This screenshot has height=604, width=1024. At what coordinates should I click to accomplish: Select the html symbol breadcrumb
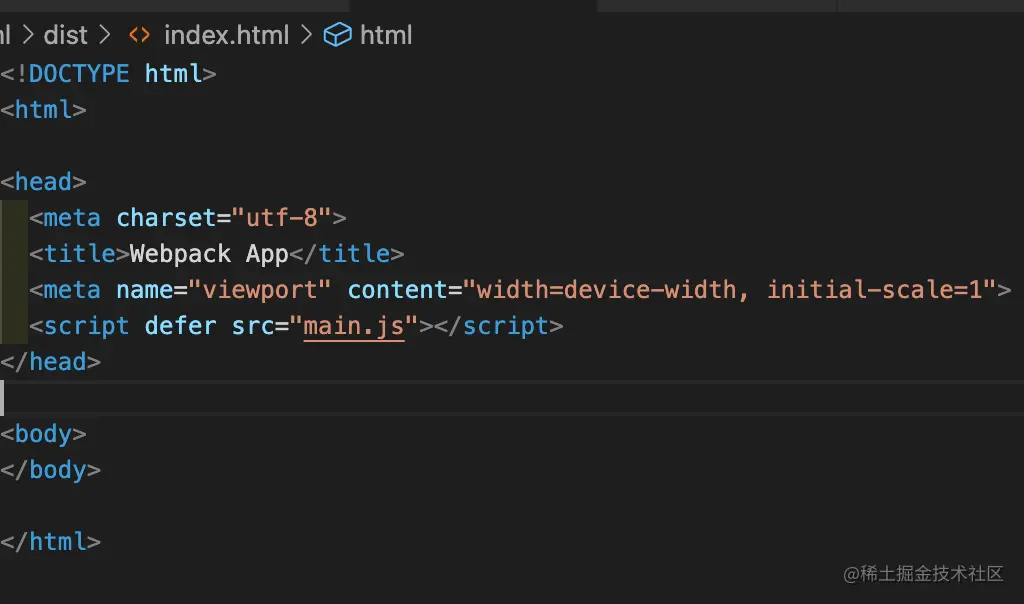[386, 36]
